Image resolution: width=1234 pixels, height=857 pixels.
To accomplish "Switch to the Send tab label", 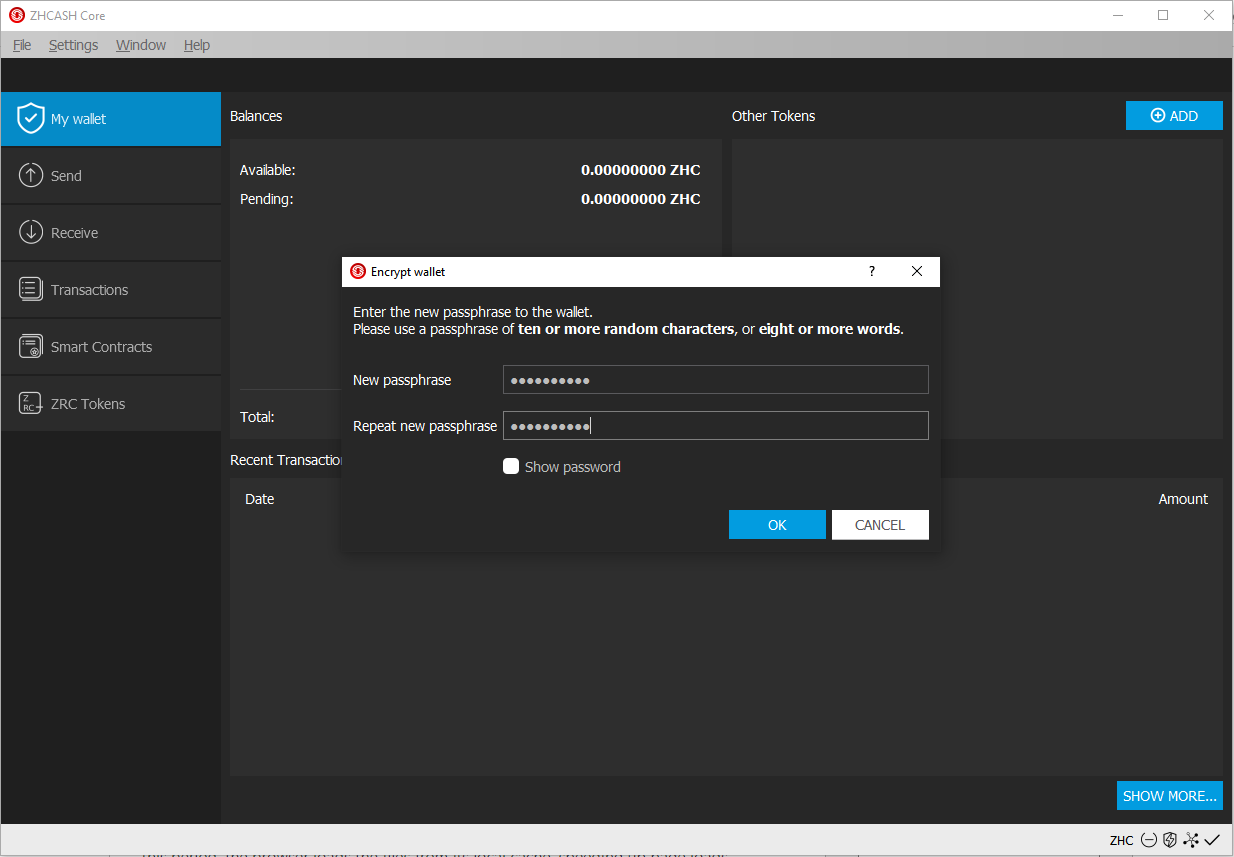I will (x=66, y=176).
